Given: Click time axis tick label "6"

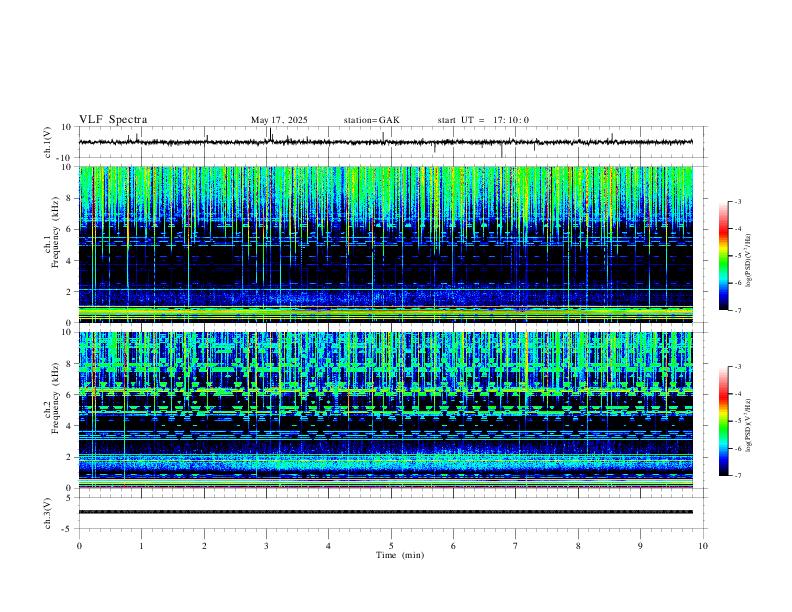Looking at the screenshot, I should click(454, 546).
